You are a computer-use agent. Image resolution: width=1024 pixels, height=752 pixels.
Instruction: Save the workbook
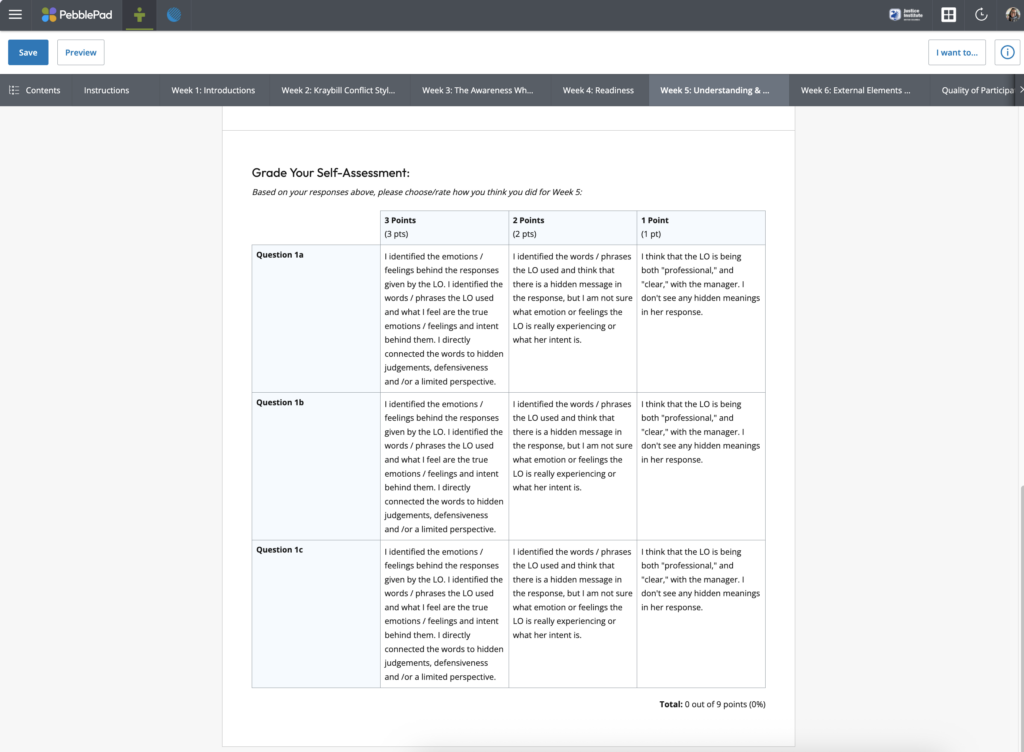point(28,52)
